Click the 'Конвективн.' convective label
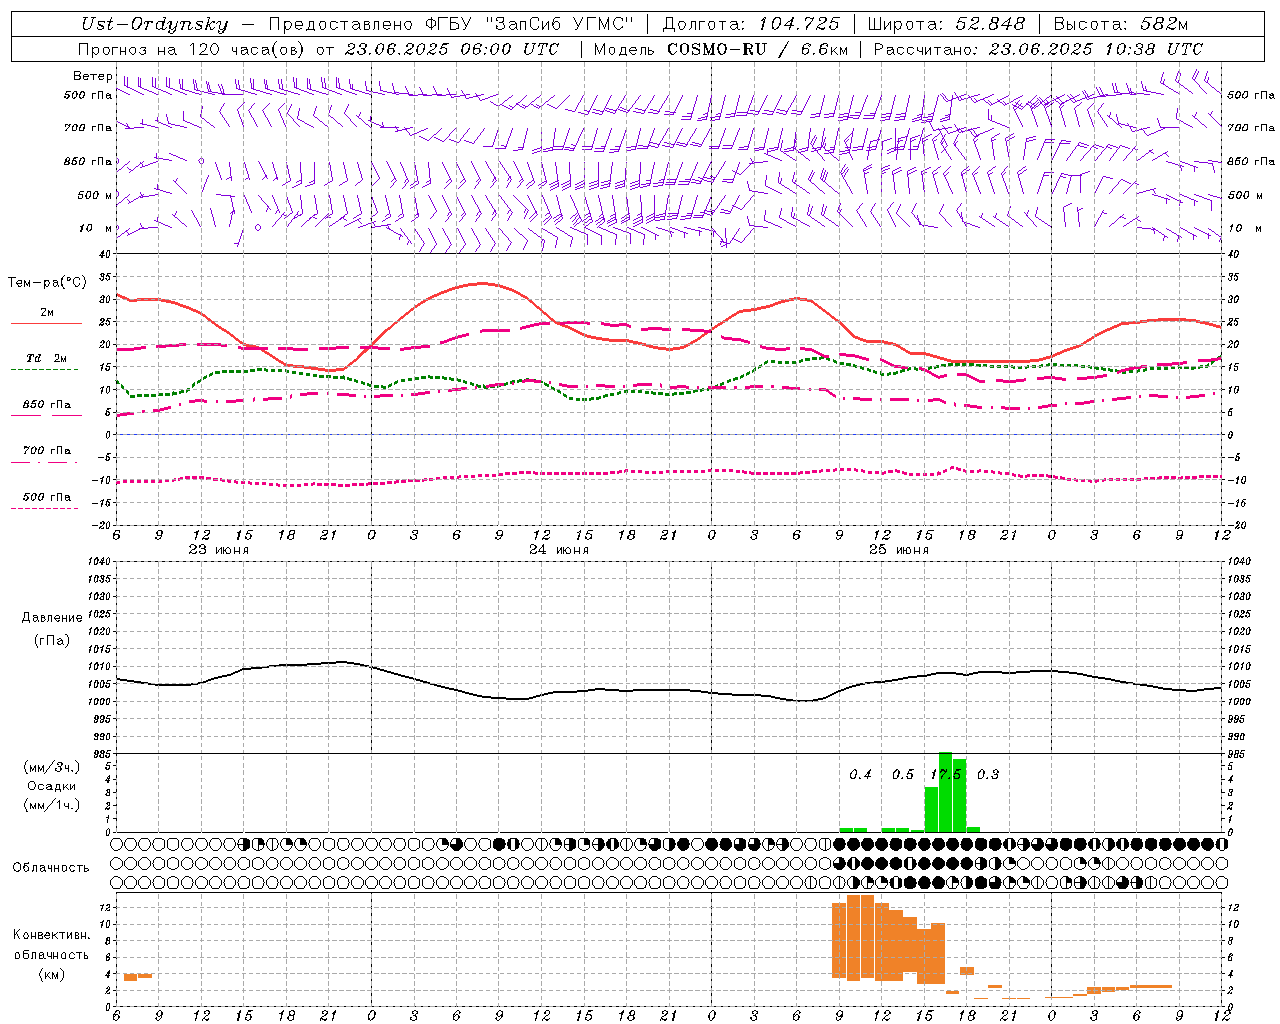This screenshot has width=1280, height=1024. 51,935
